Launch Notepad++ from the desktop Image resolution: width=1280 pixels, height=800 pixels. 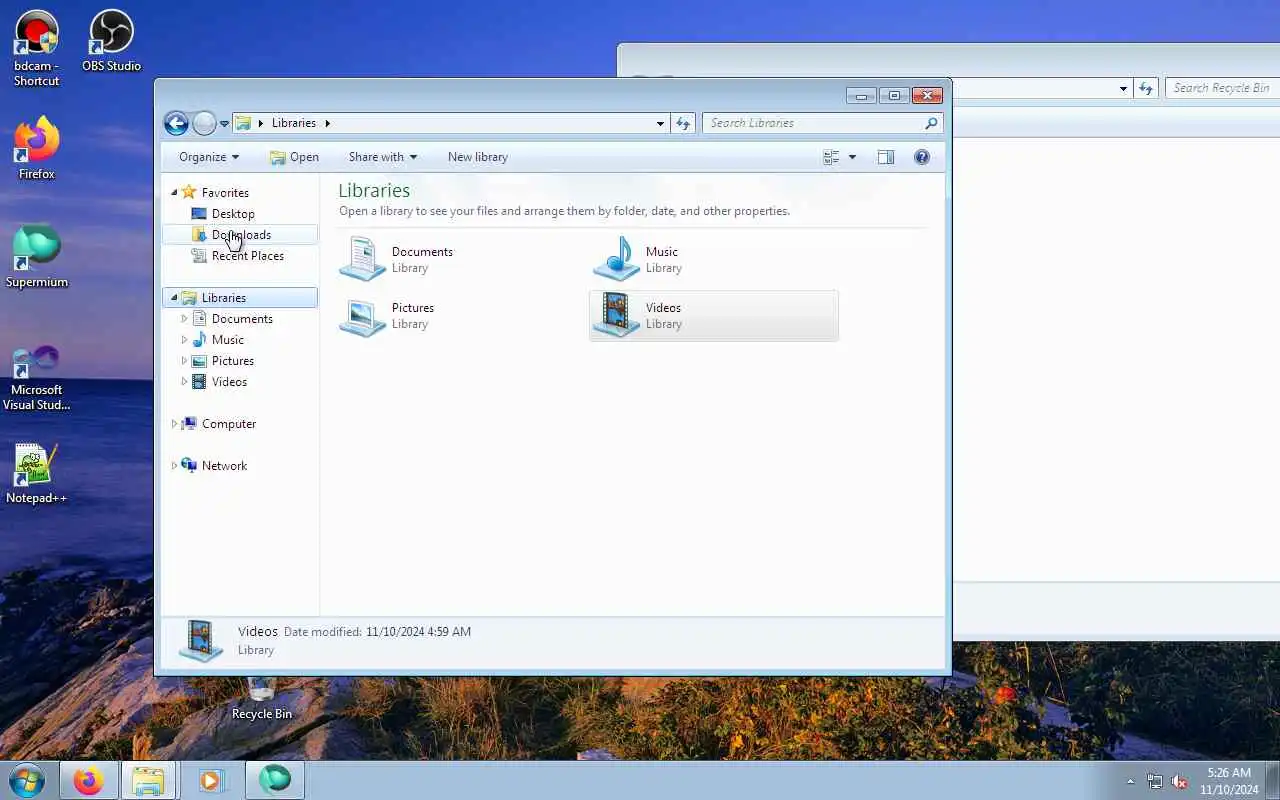(x=37, y=473)
